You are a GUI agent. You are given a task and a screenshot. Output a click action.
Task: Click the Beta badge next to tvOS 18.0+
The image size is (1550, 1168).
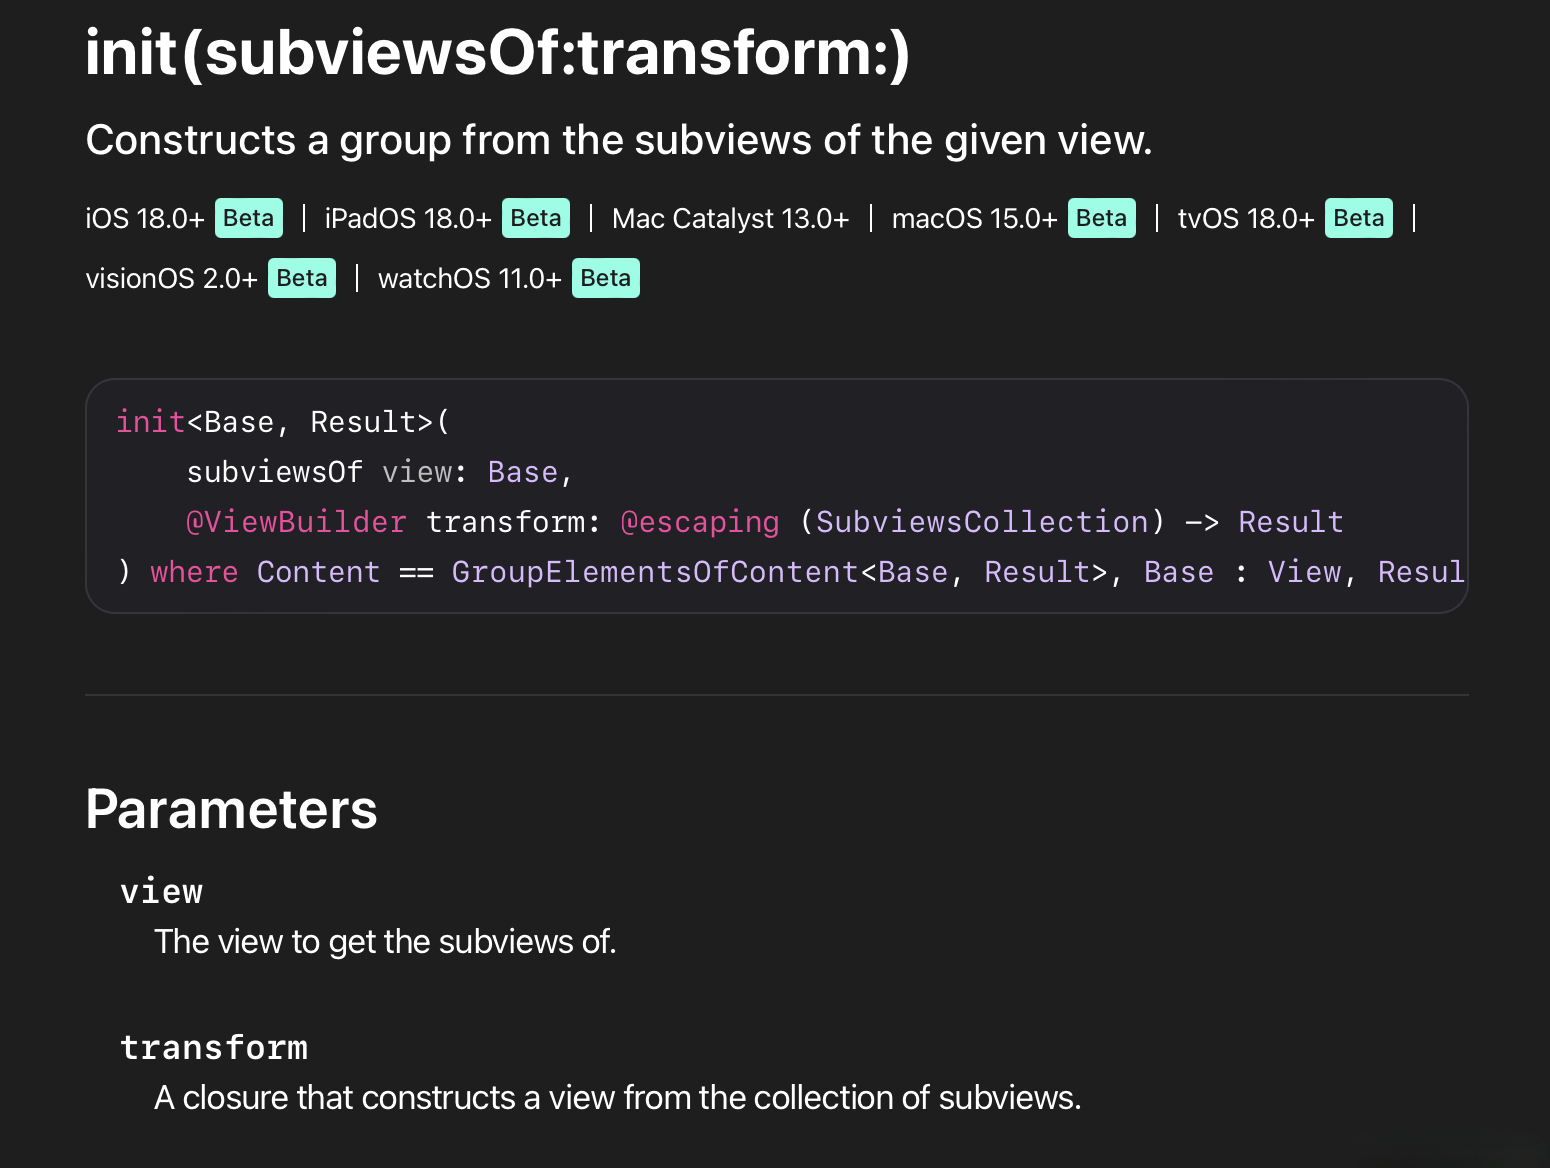1359,218
